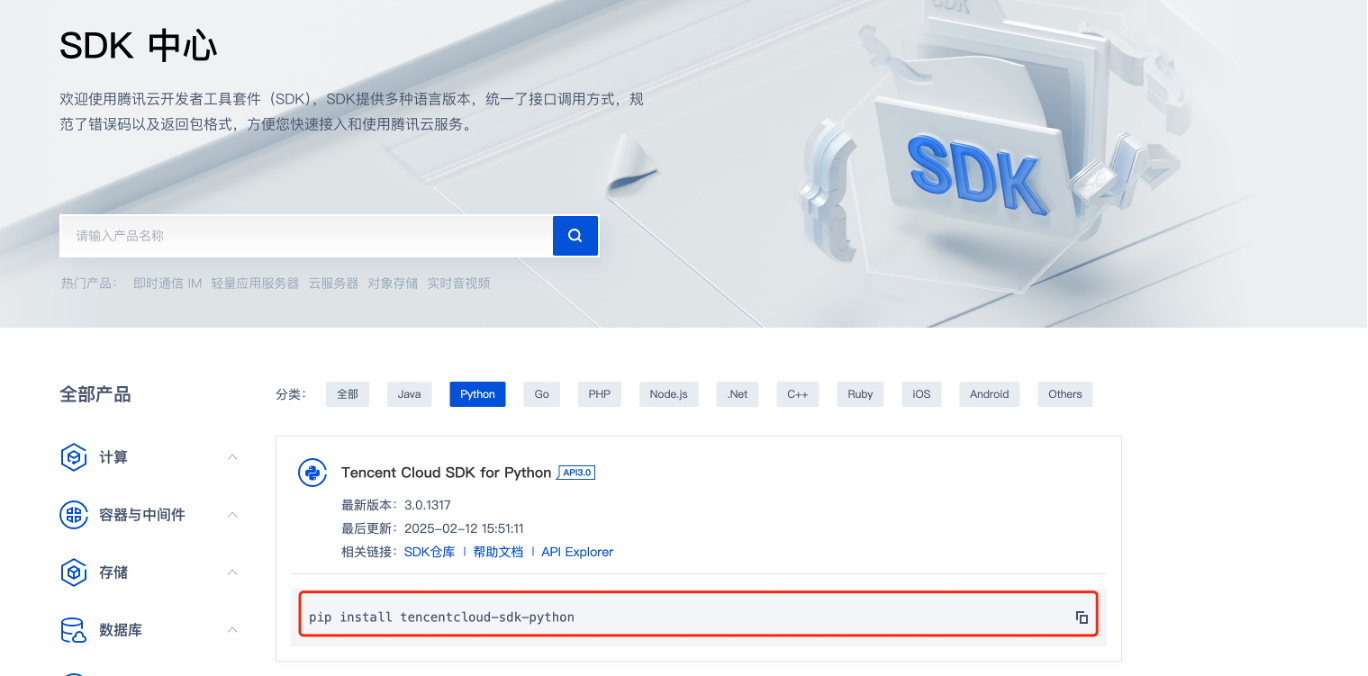Screen dimensions: 1368x676
Task: Select the C++ language filter
Action: [797, 394]
